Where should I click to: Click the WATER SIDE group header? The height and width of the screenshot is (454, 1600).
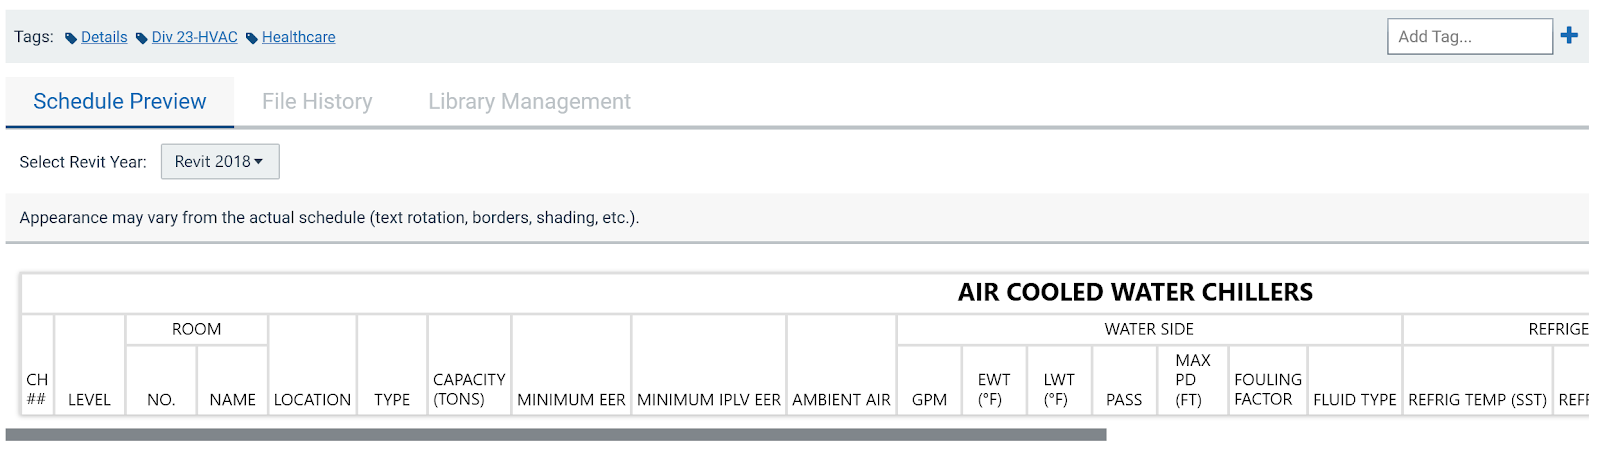pos(1149,329)
